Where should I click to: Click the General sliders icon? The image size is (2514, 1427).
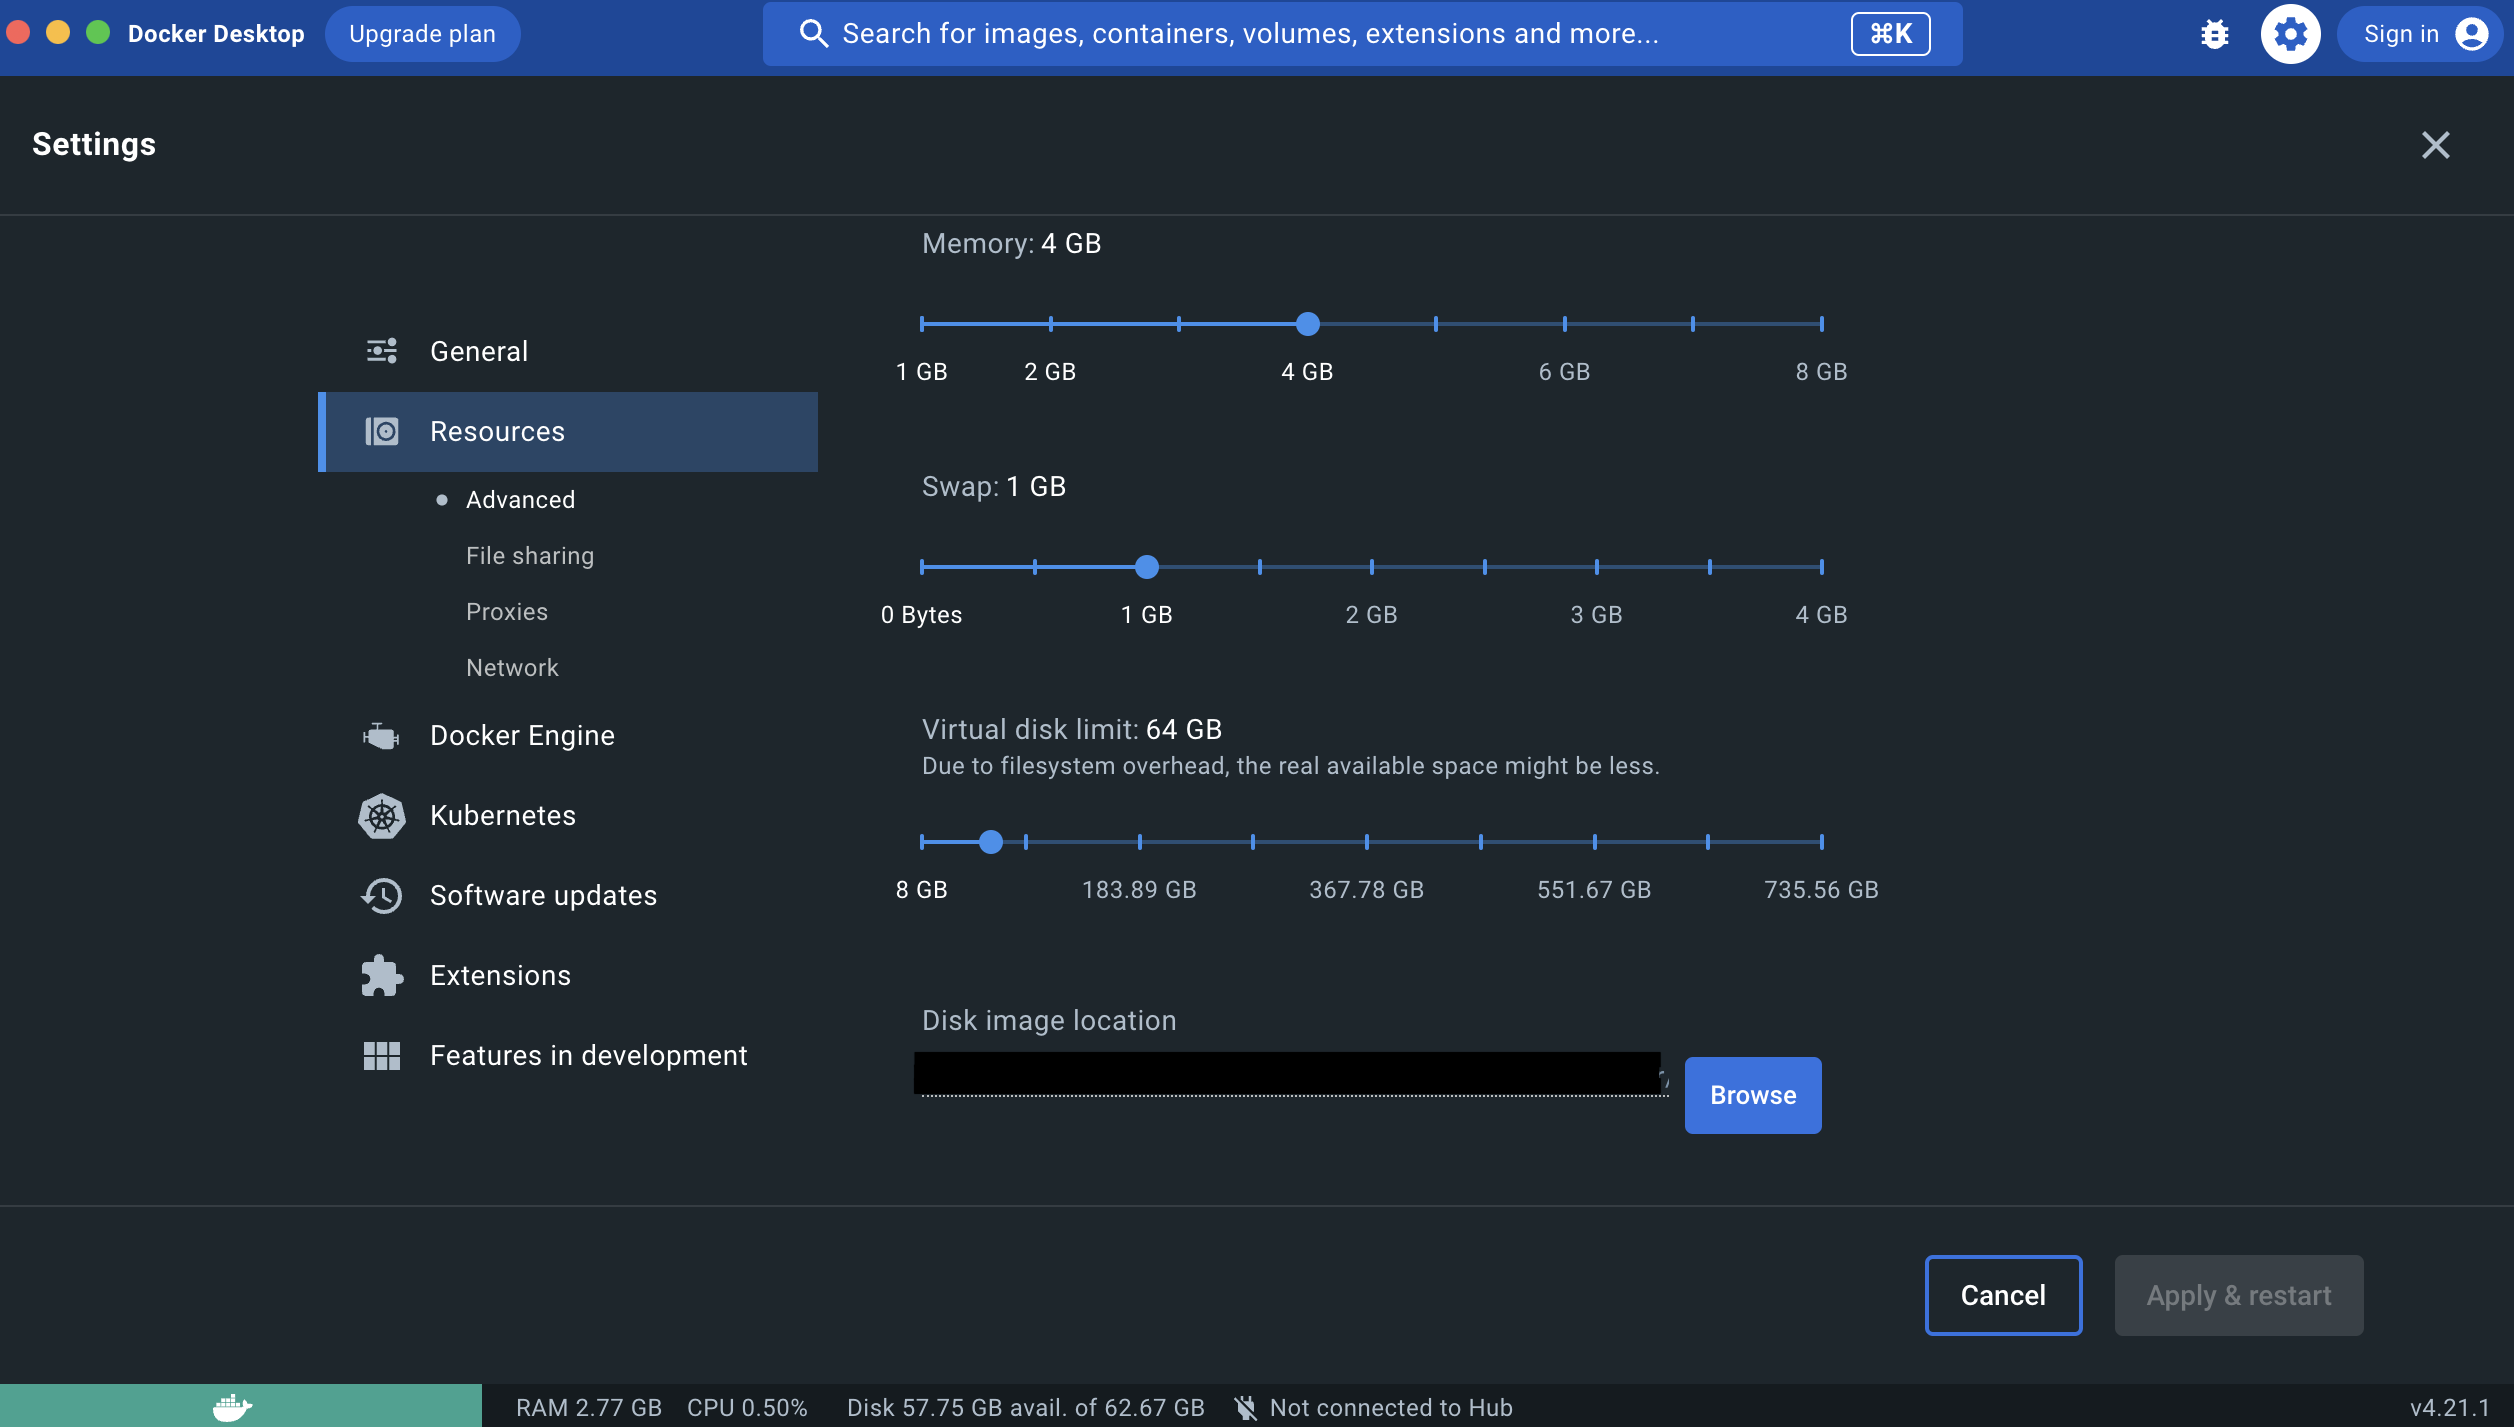click(x=381, y=351)
